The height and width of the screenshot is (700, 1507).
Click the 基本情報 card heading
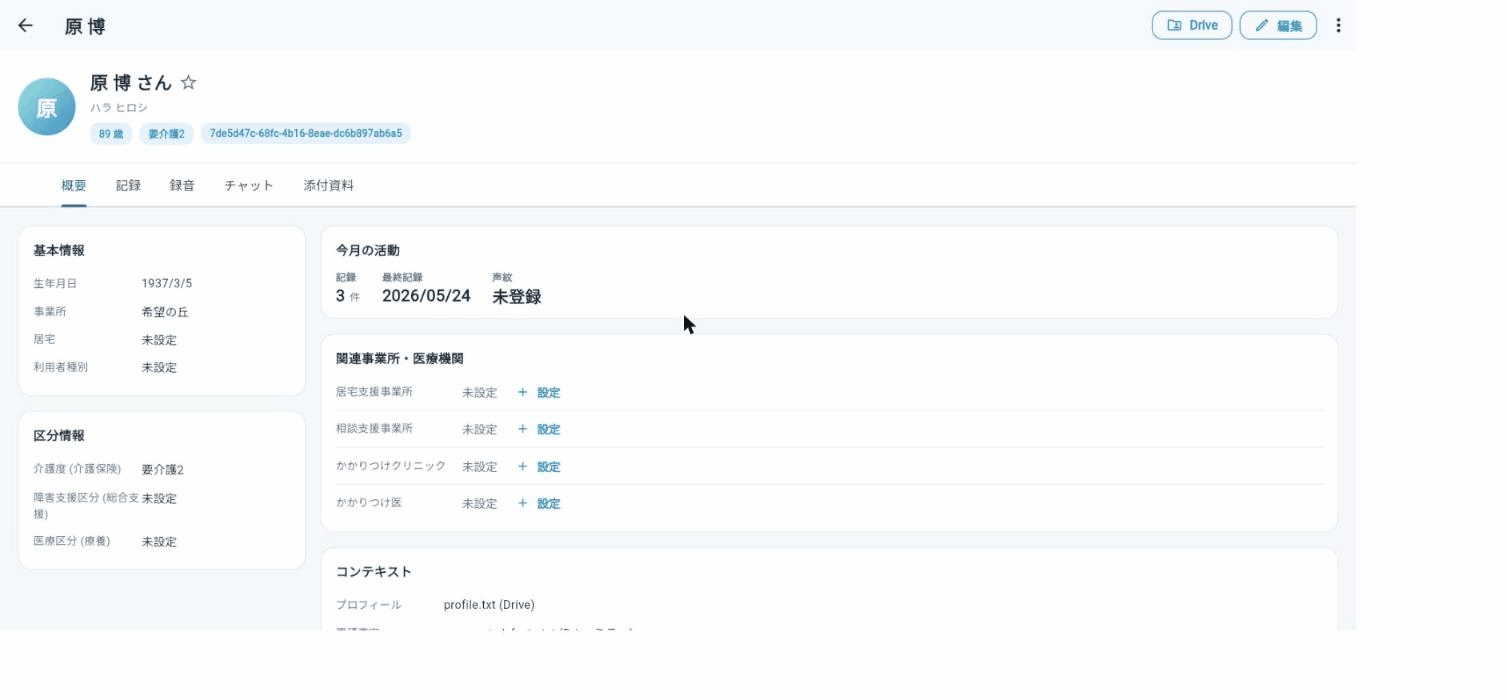pos(59,251)
